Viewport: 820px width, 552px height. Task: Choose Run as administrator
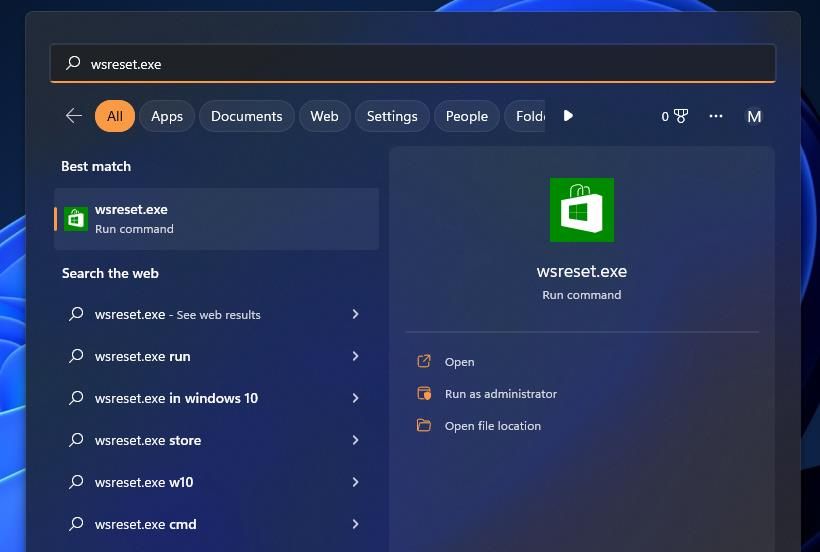pyautogui.click(x=500, y=394)
